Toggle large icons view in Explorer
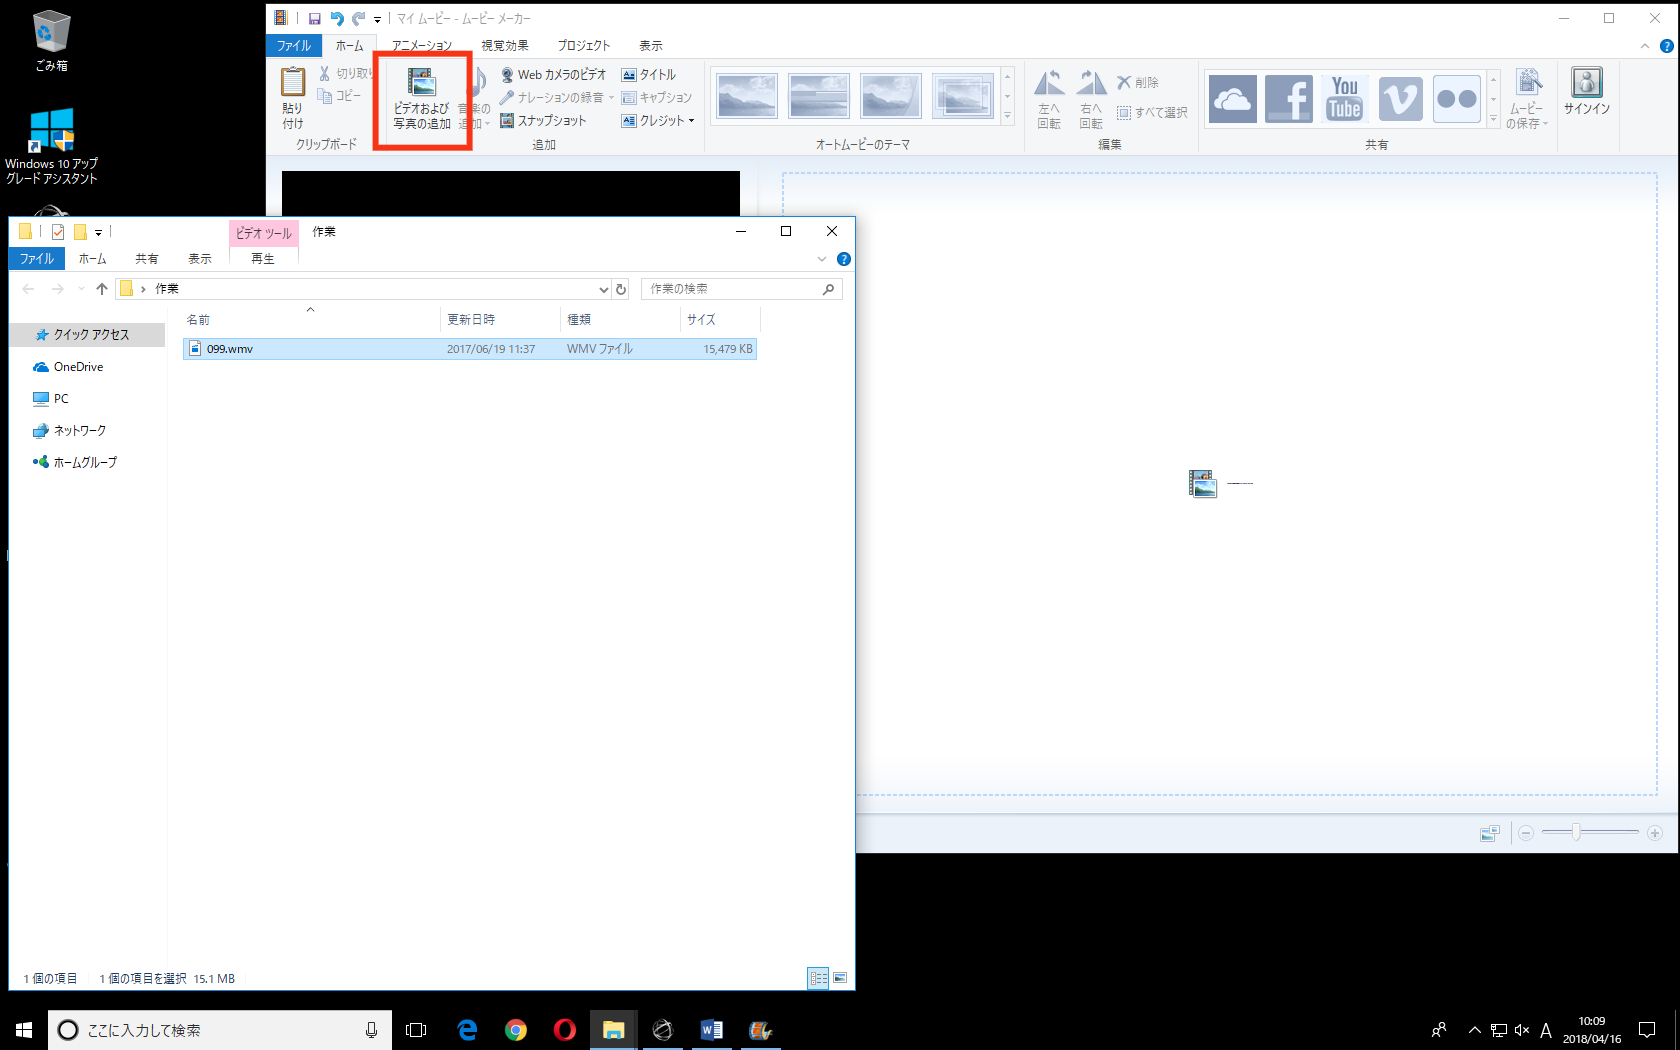The height and width of the screenshot is (1050, 1680). click(840, 978)
